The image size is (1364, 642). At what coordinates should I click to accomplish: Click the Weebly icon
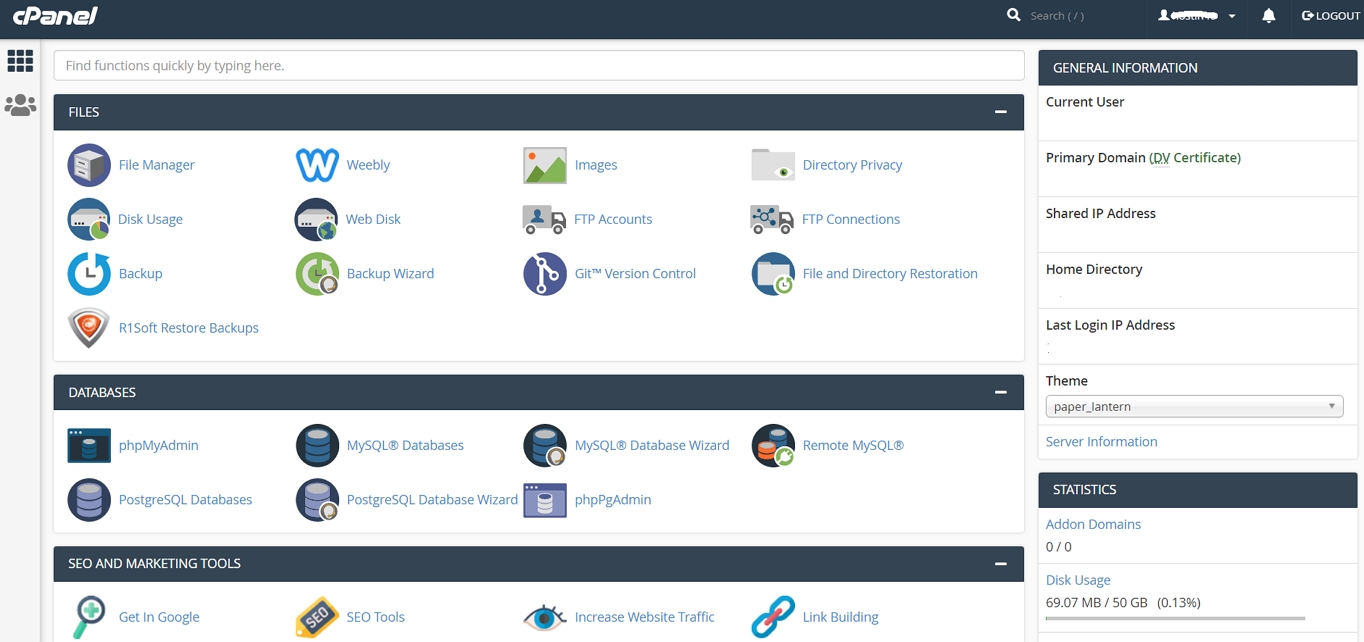tap(317, 165)
